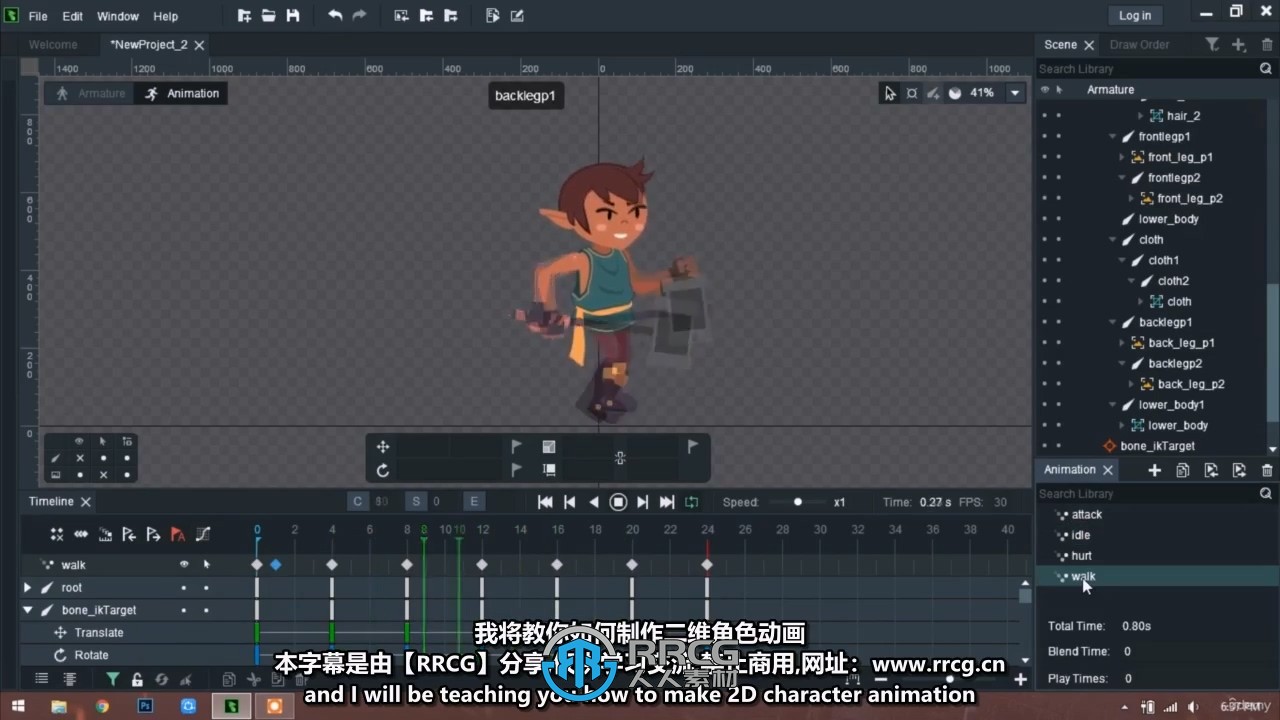Click the Scene search magnifier icon

pyautogui.click(x=1265, y=69)
